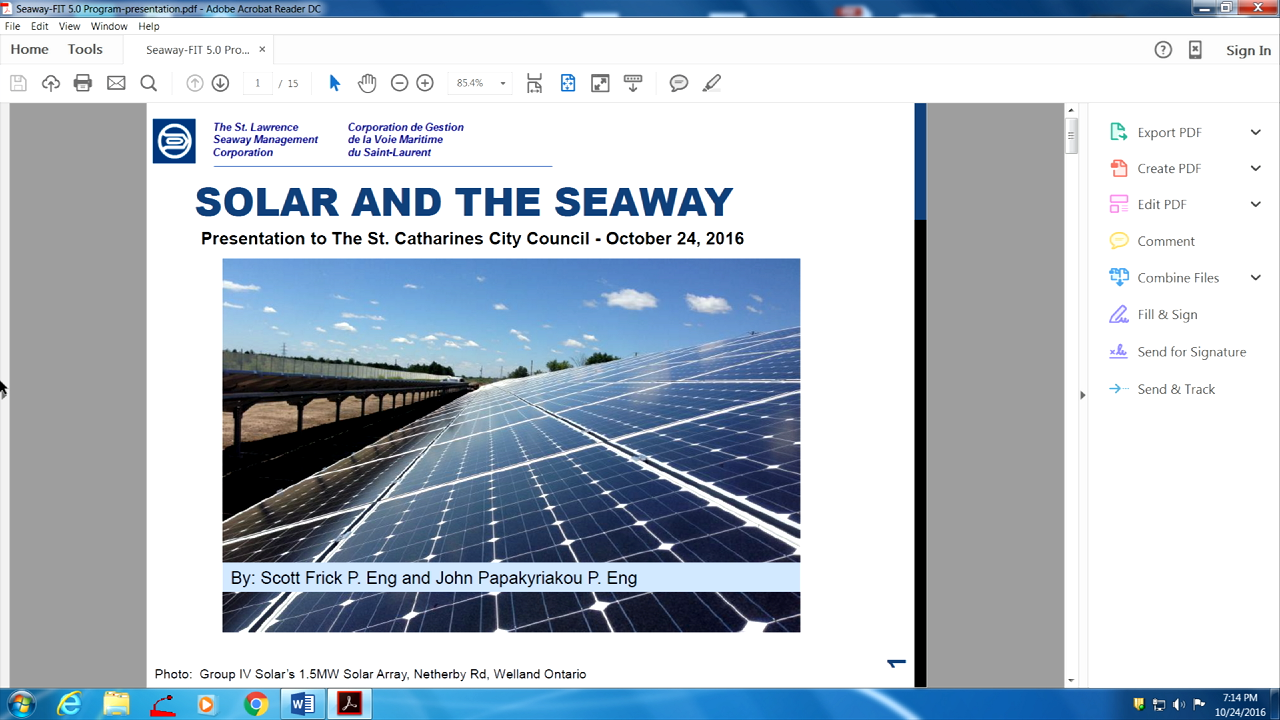Viewport: 1280px width, 720px height.
Task: Click the Sign In link
Action: tap(1248, 50)
